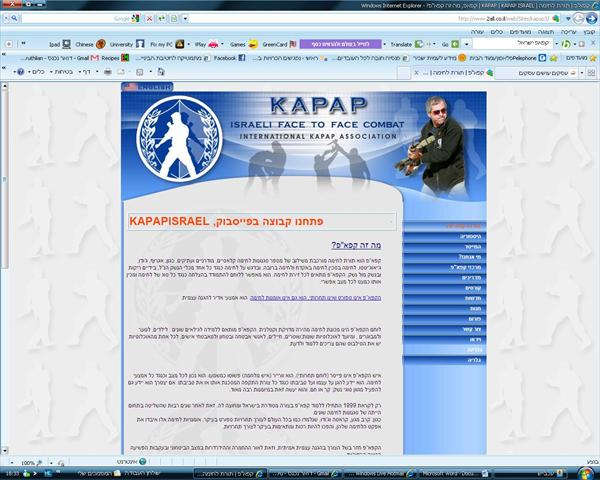Switch to Windows Live Messenger taskbar button
600x480 pixels.
coord(379,473)
